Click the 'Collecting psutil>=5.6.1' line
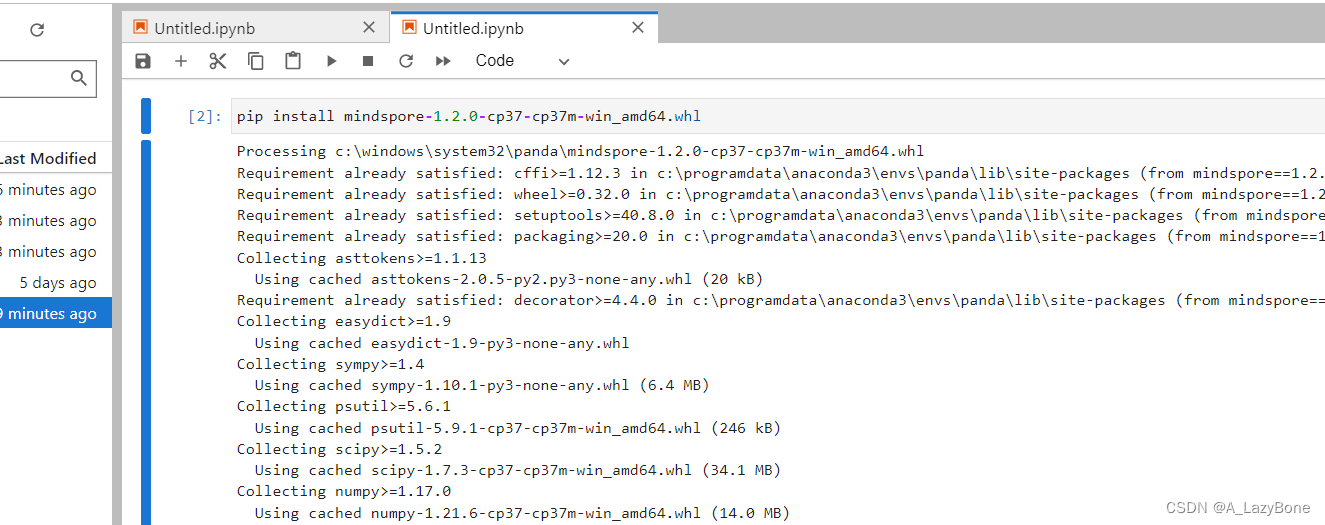This screenshot has width=1325, height=525. click(344, 406)
